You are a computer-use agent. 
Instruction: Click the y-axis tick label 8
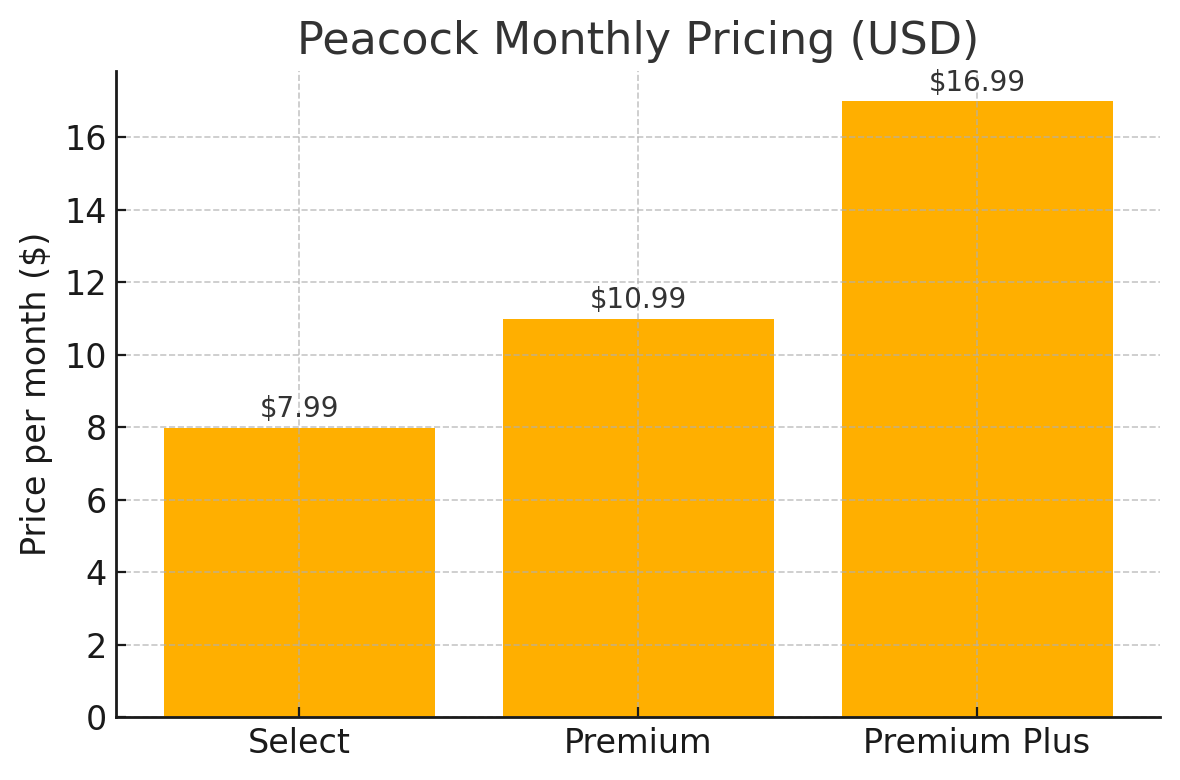96,429
